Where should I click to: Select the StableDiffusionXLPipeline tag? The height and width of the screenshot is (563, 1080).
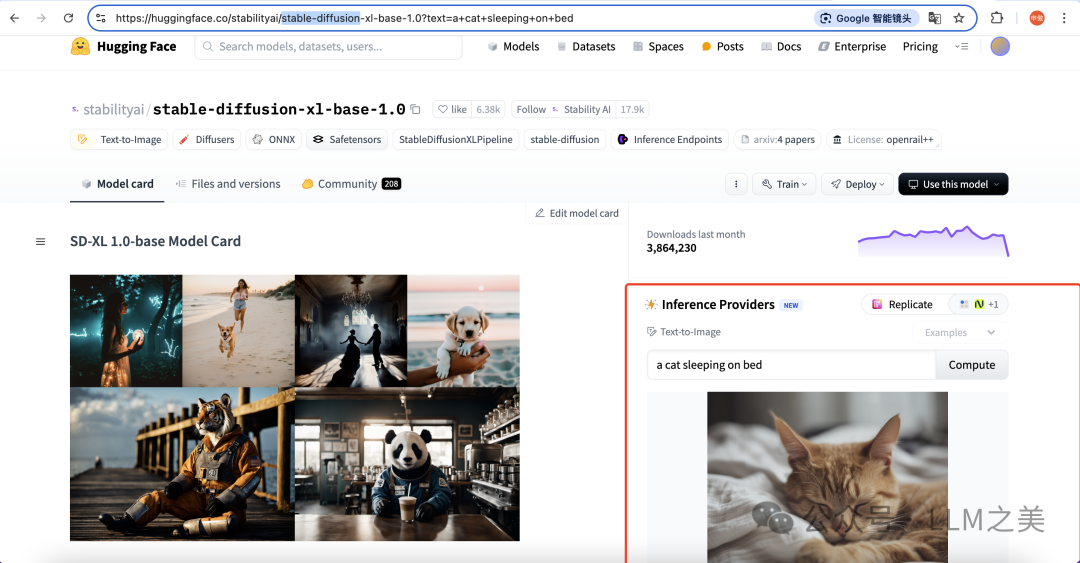[455, 139]
